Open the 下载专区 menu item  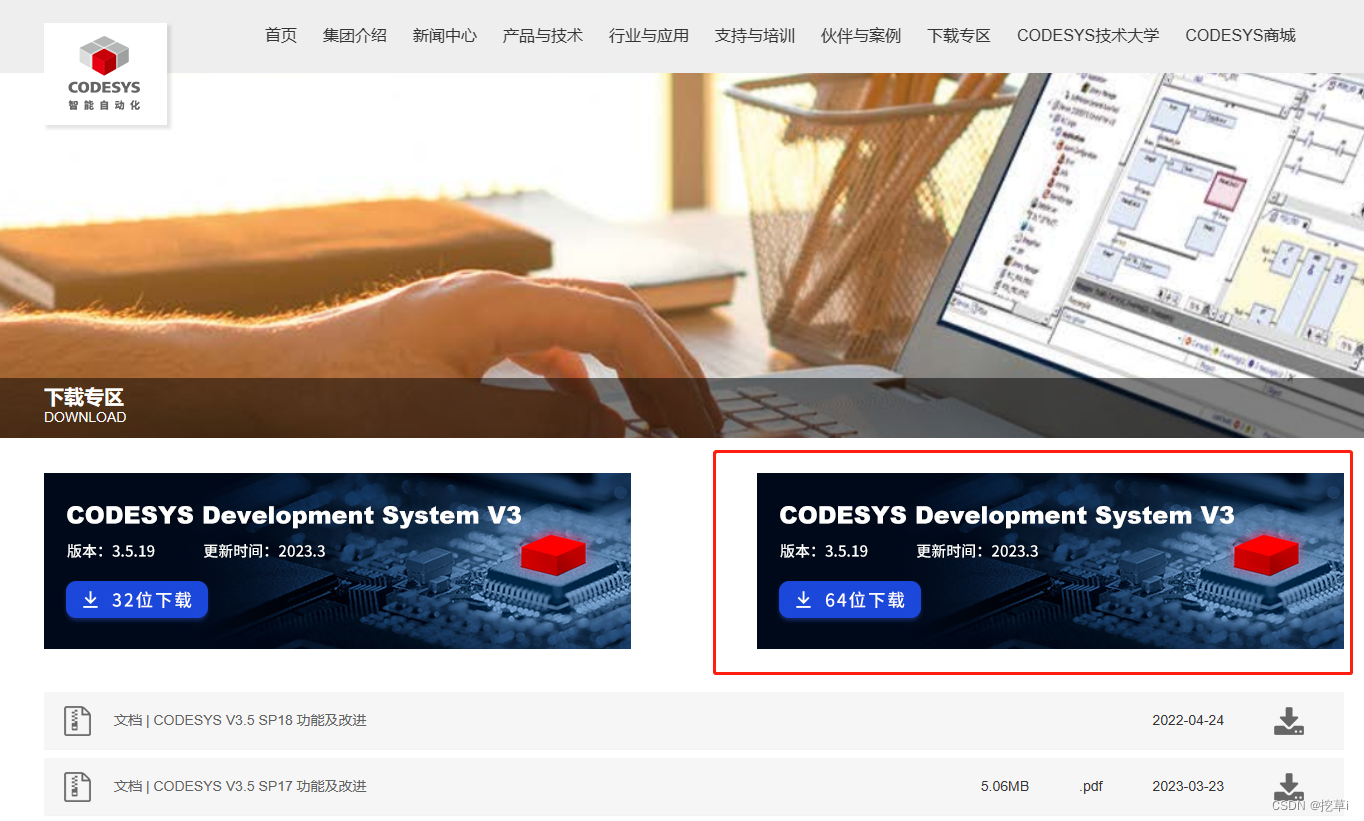pos(958,35)
